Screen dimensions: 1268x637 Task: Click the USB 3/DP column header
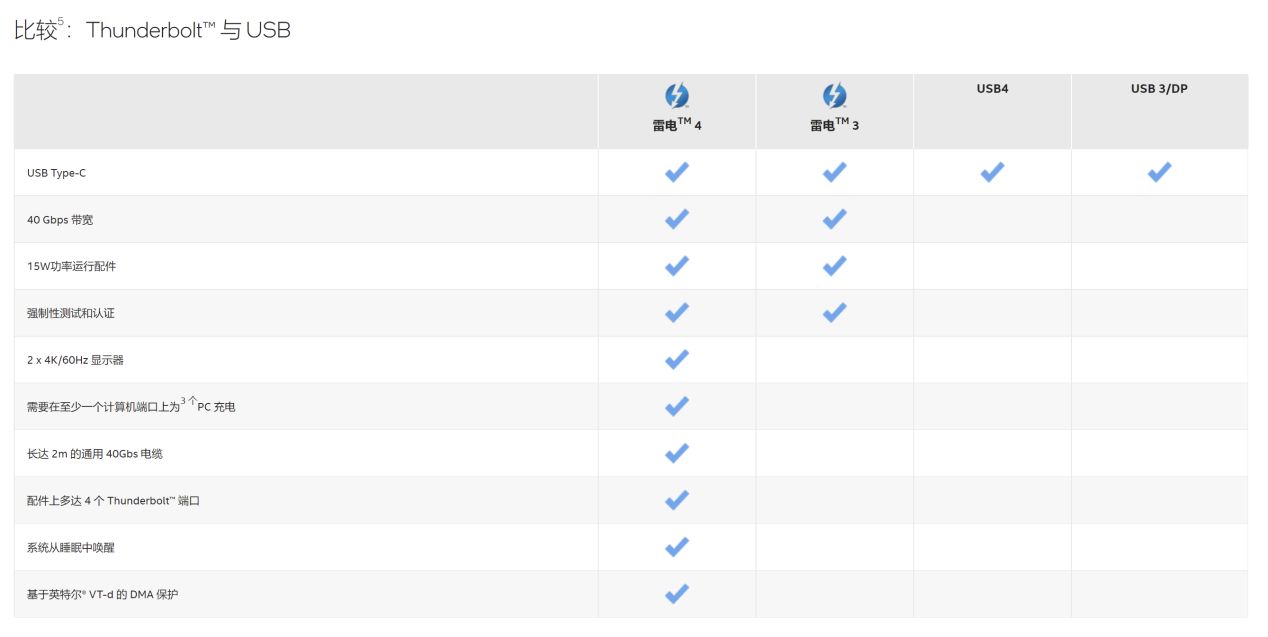[x=1159, y=89]
